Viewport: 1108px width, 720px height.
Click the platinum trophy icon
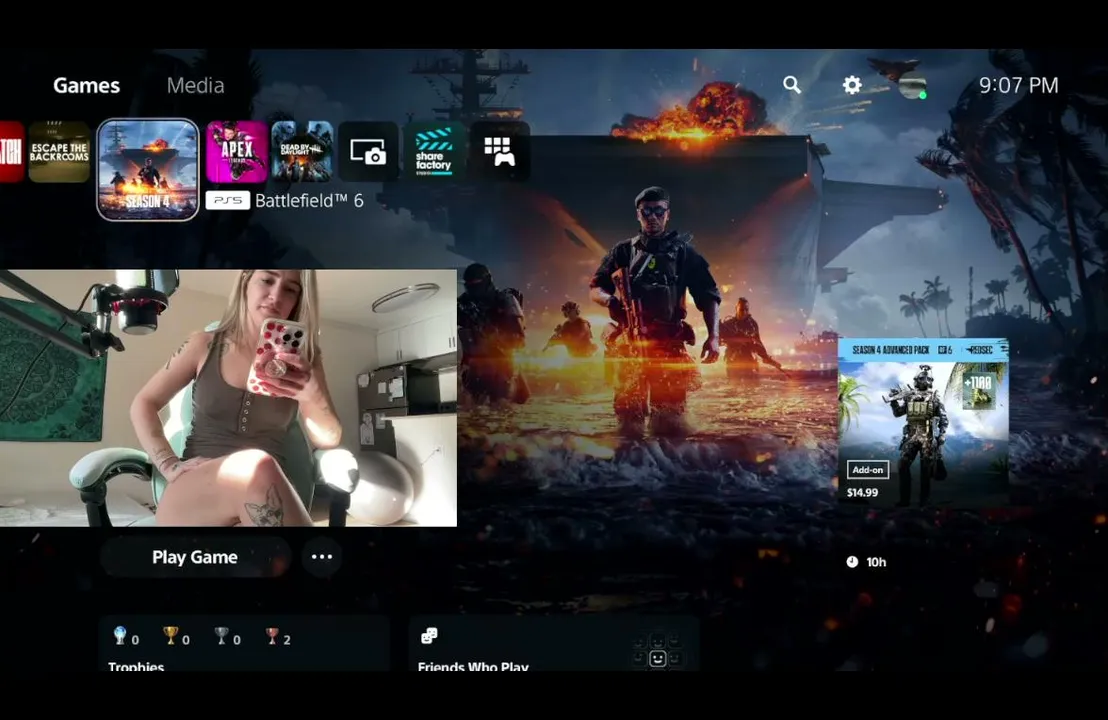pos(120,636)
